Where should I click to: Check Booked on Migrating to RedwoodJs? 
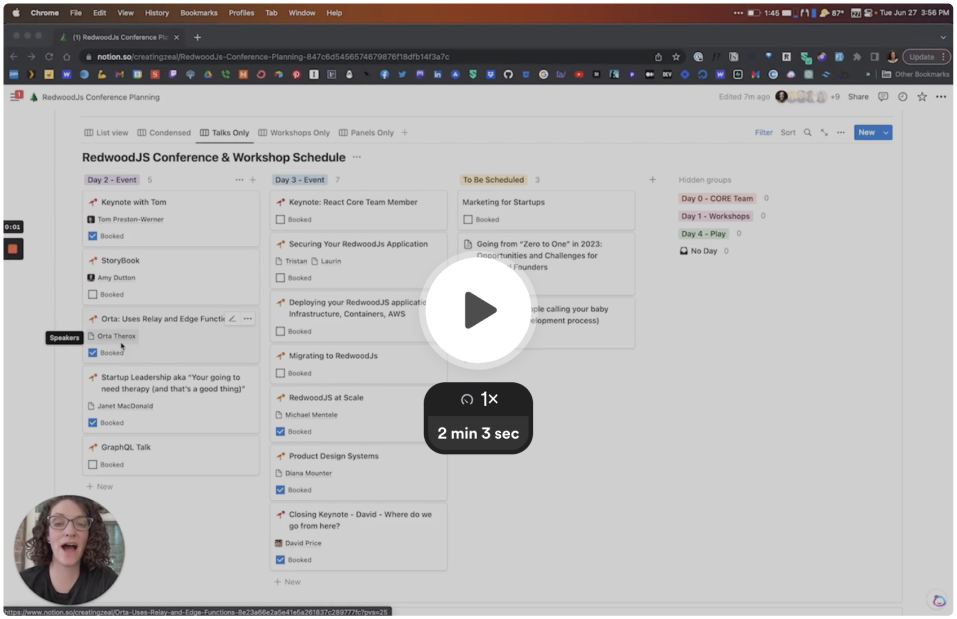(x=280, y=374)
